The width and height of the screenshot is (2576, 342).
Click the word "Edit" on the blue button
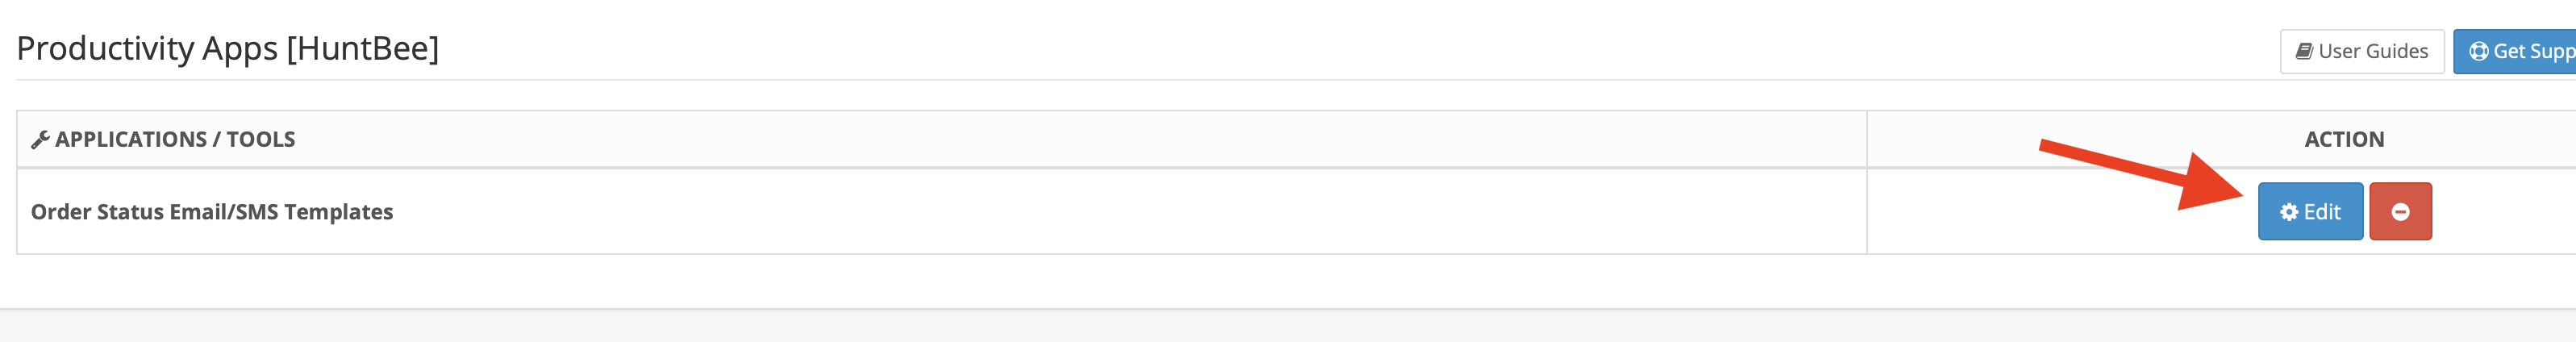(2322, 212)
